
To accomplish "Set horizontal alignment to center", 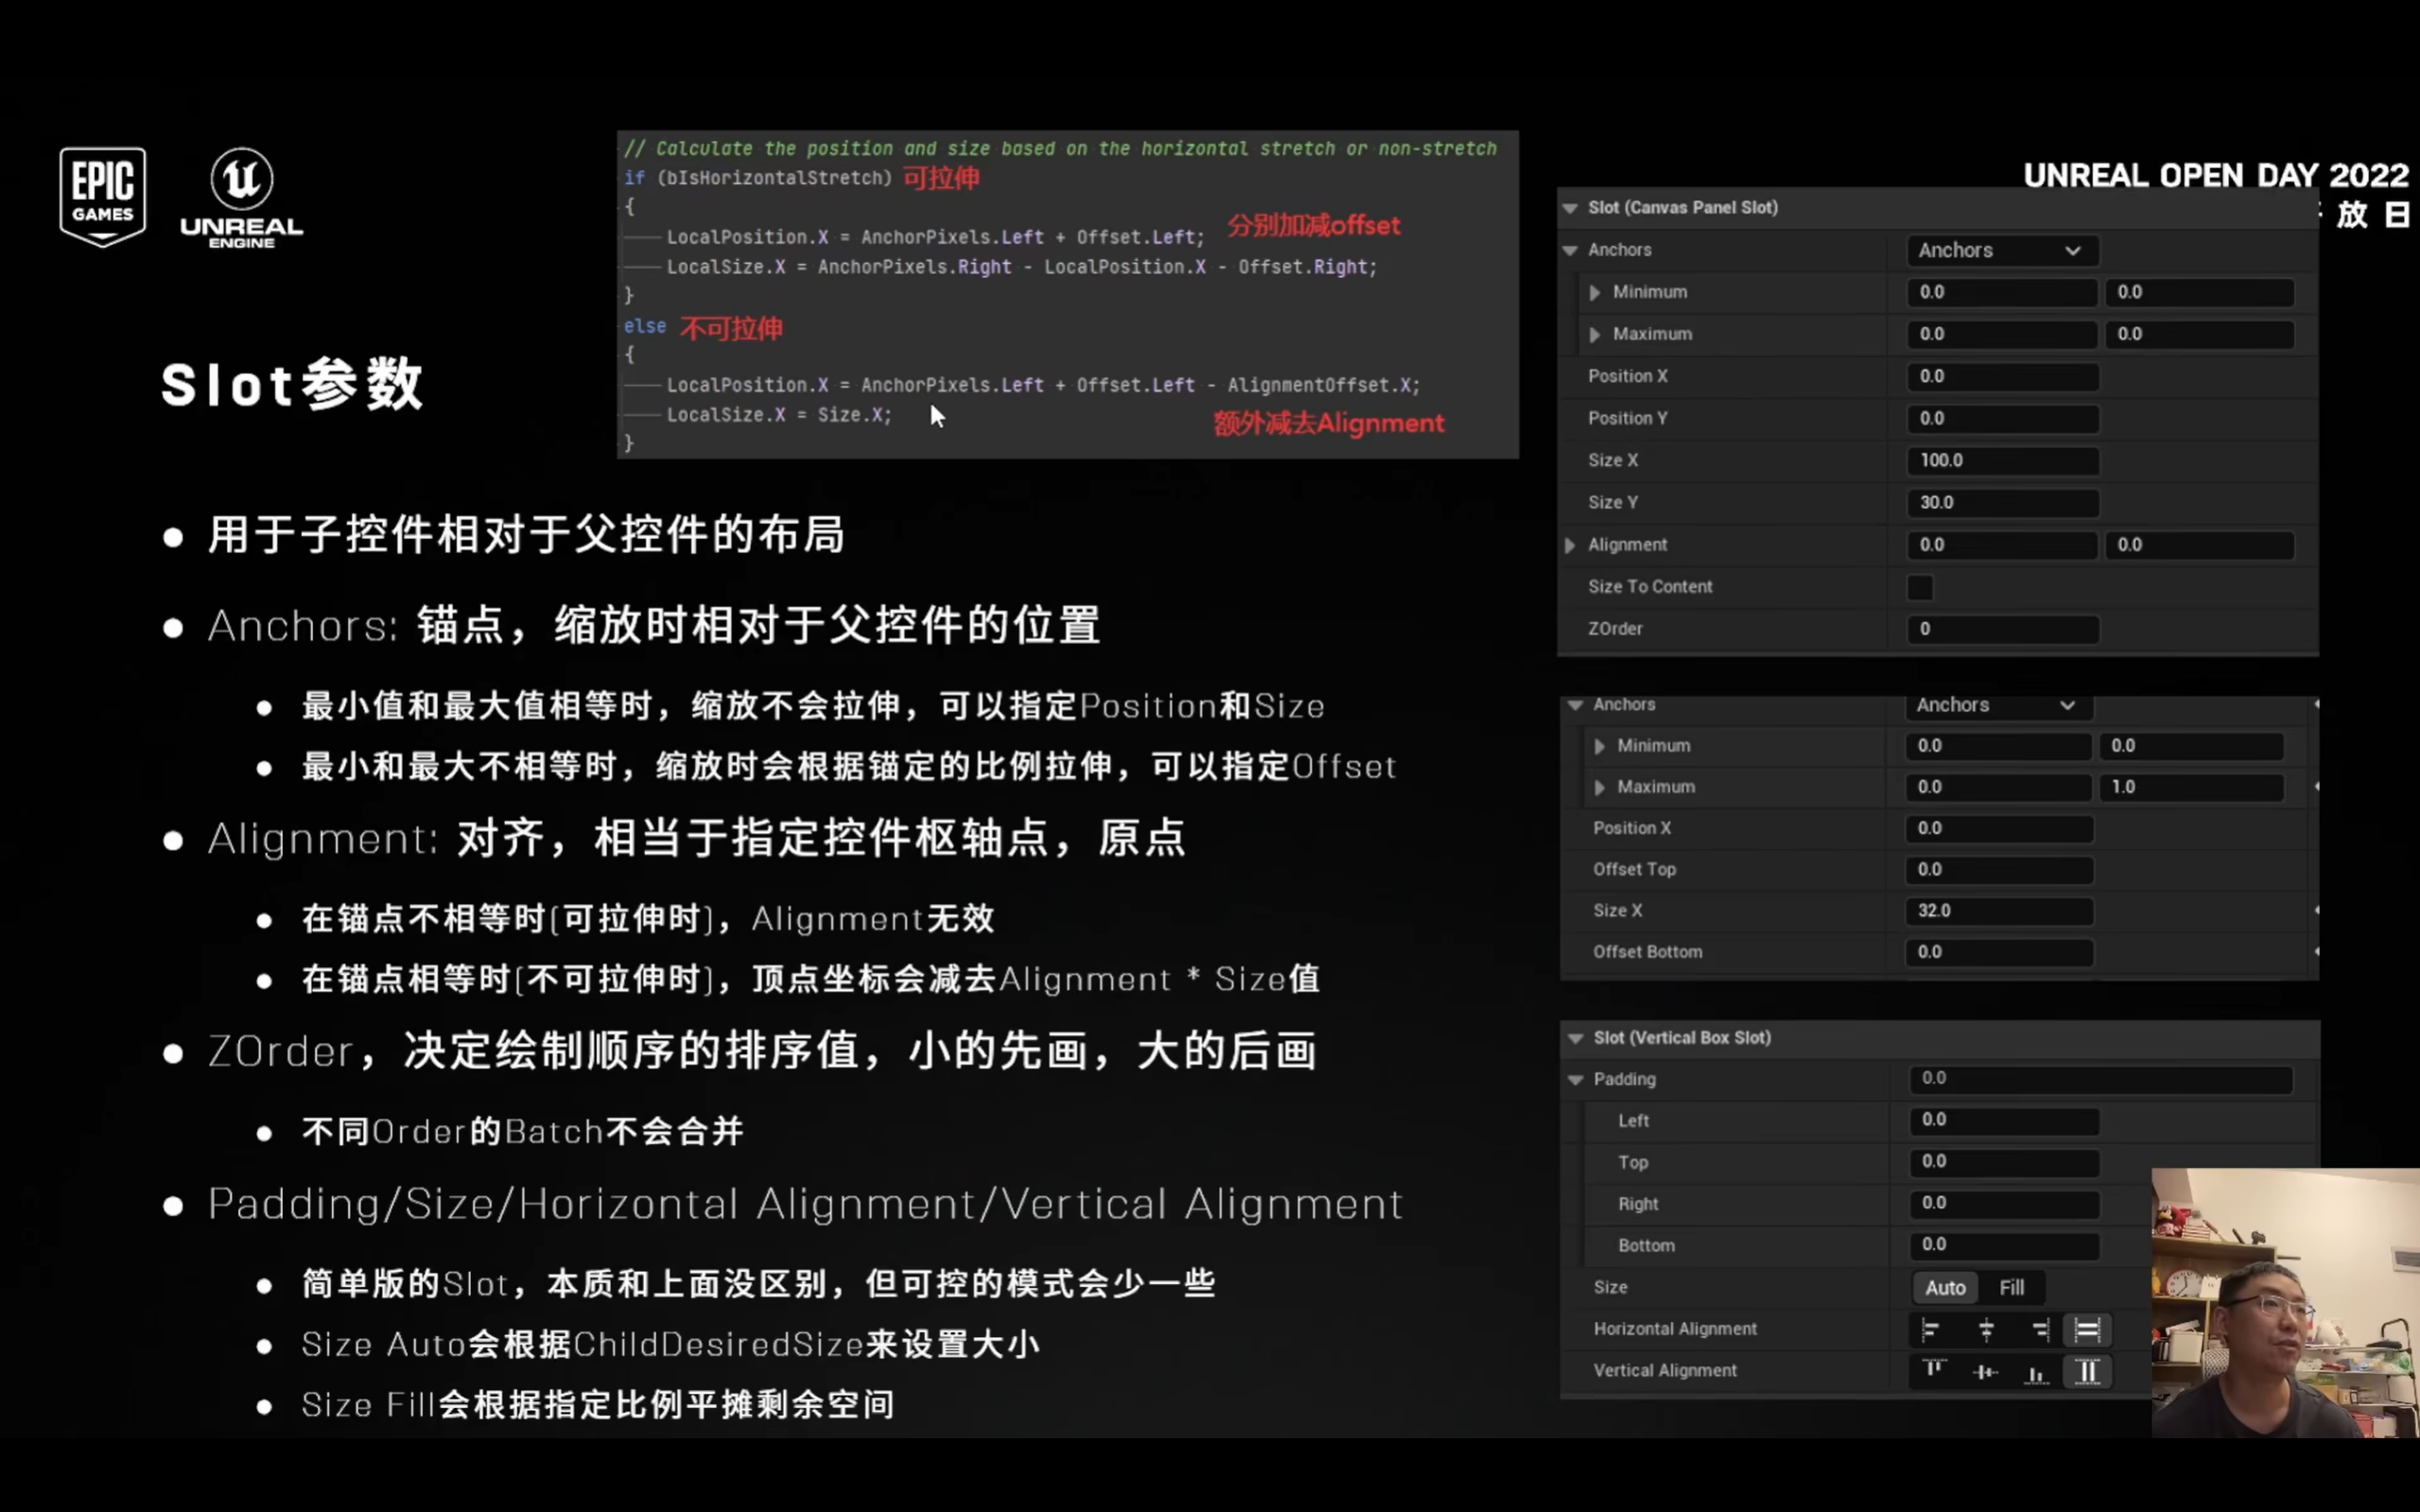I will (x=1986, y=1329).
